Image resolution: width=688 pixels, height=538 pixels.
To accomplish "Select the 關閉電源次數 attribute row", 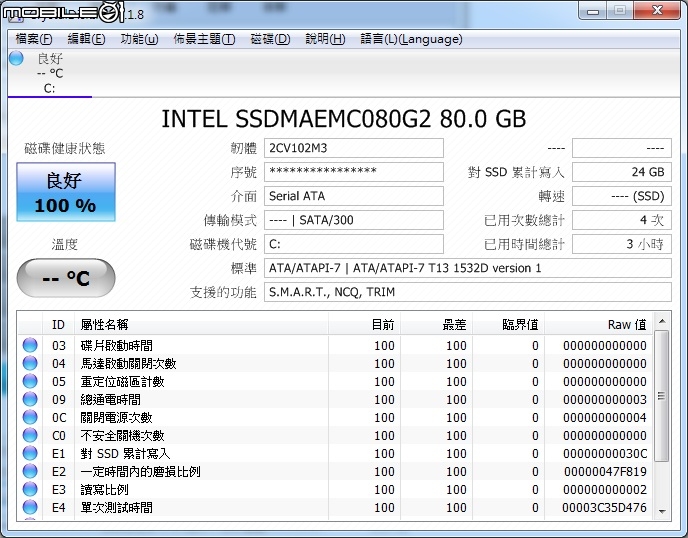I will tap(335, 417).
